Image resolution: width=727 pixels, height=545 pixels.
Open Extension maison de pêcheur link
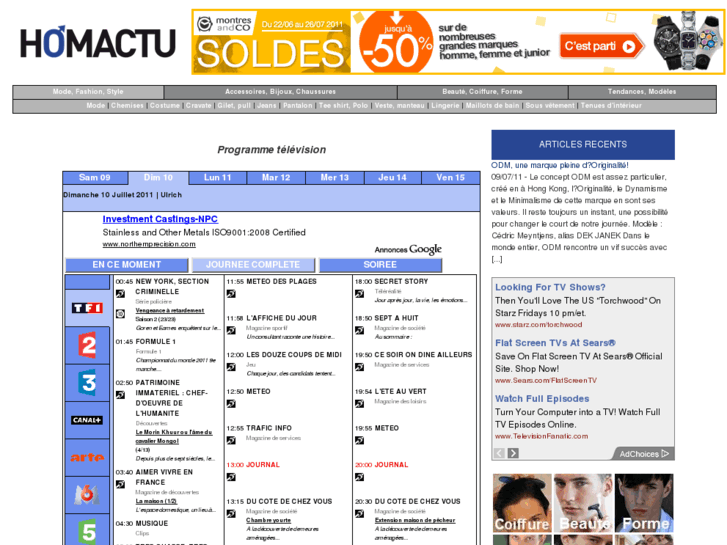pyautogui.click(x=415, y=520)
